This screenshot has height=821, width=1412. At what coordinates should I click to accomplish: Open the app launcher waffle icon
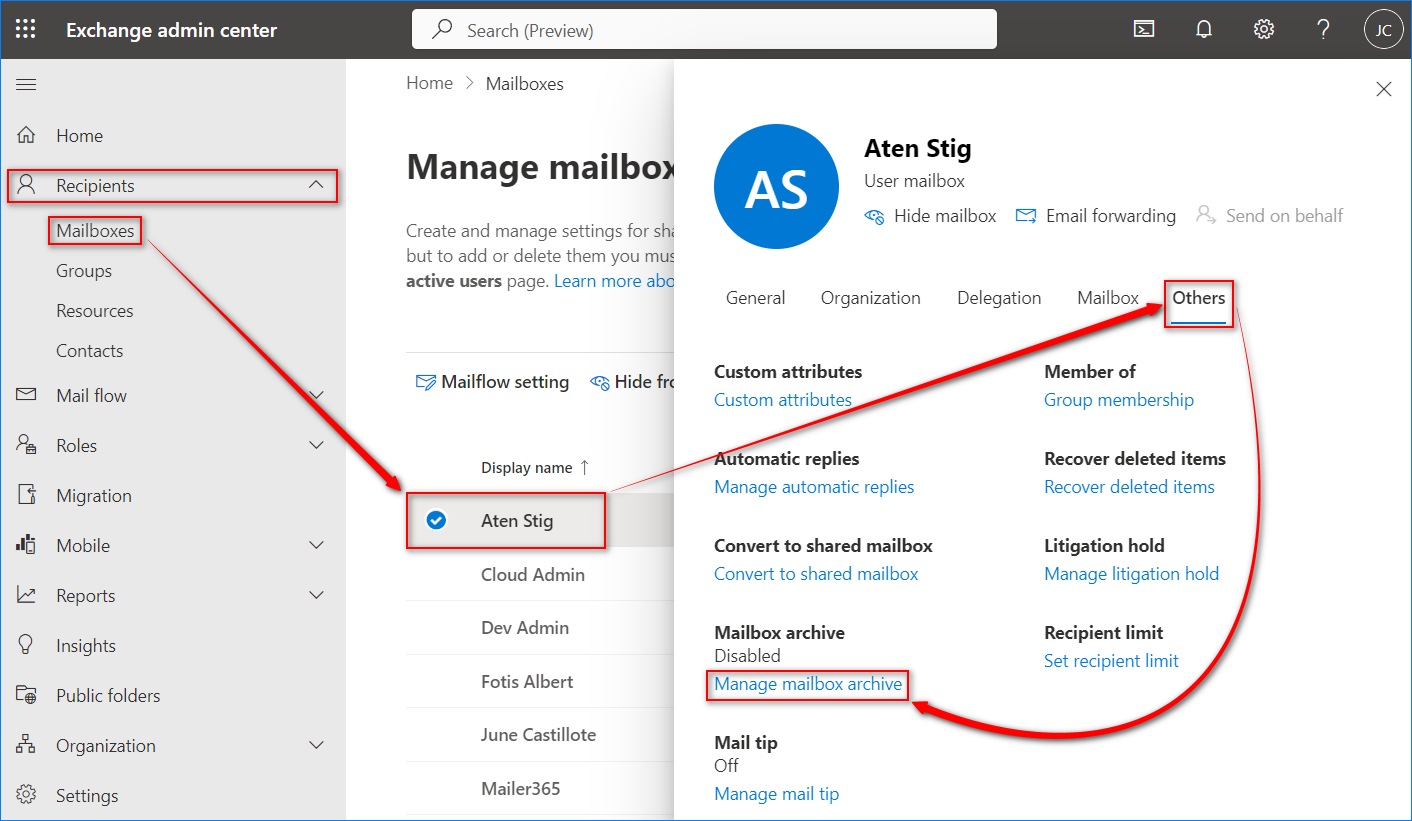[26, 30]
